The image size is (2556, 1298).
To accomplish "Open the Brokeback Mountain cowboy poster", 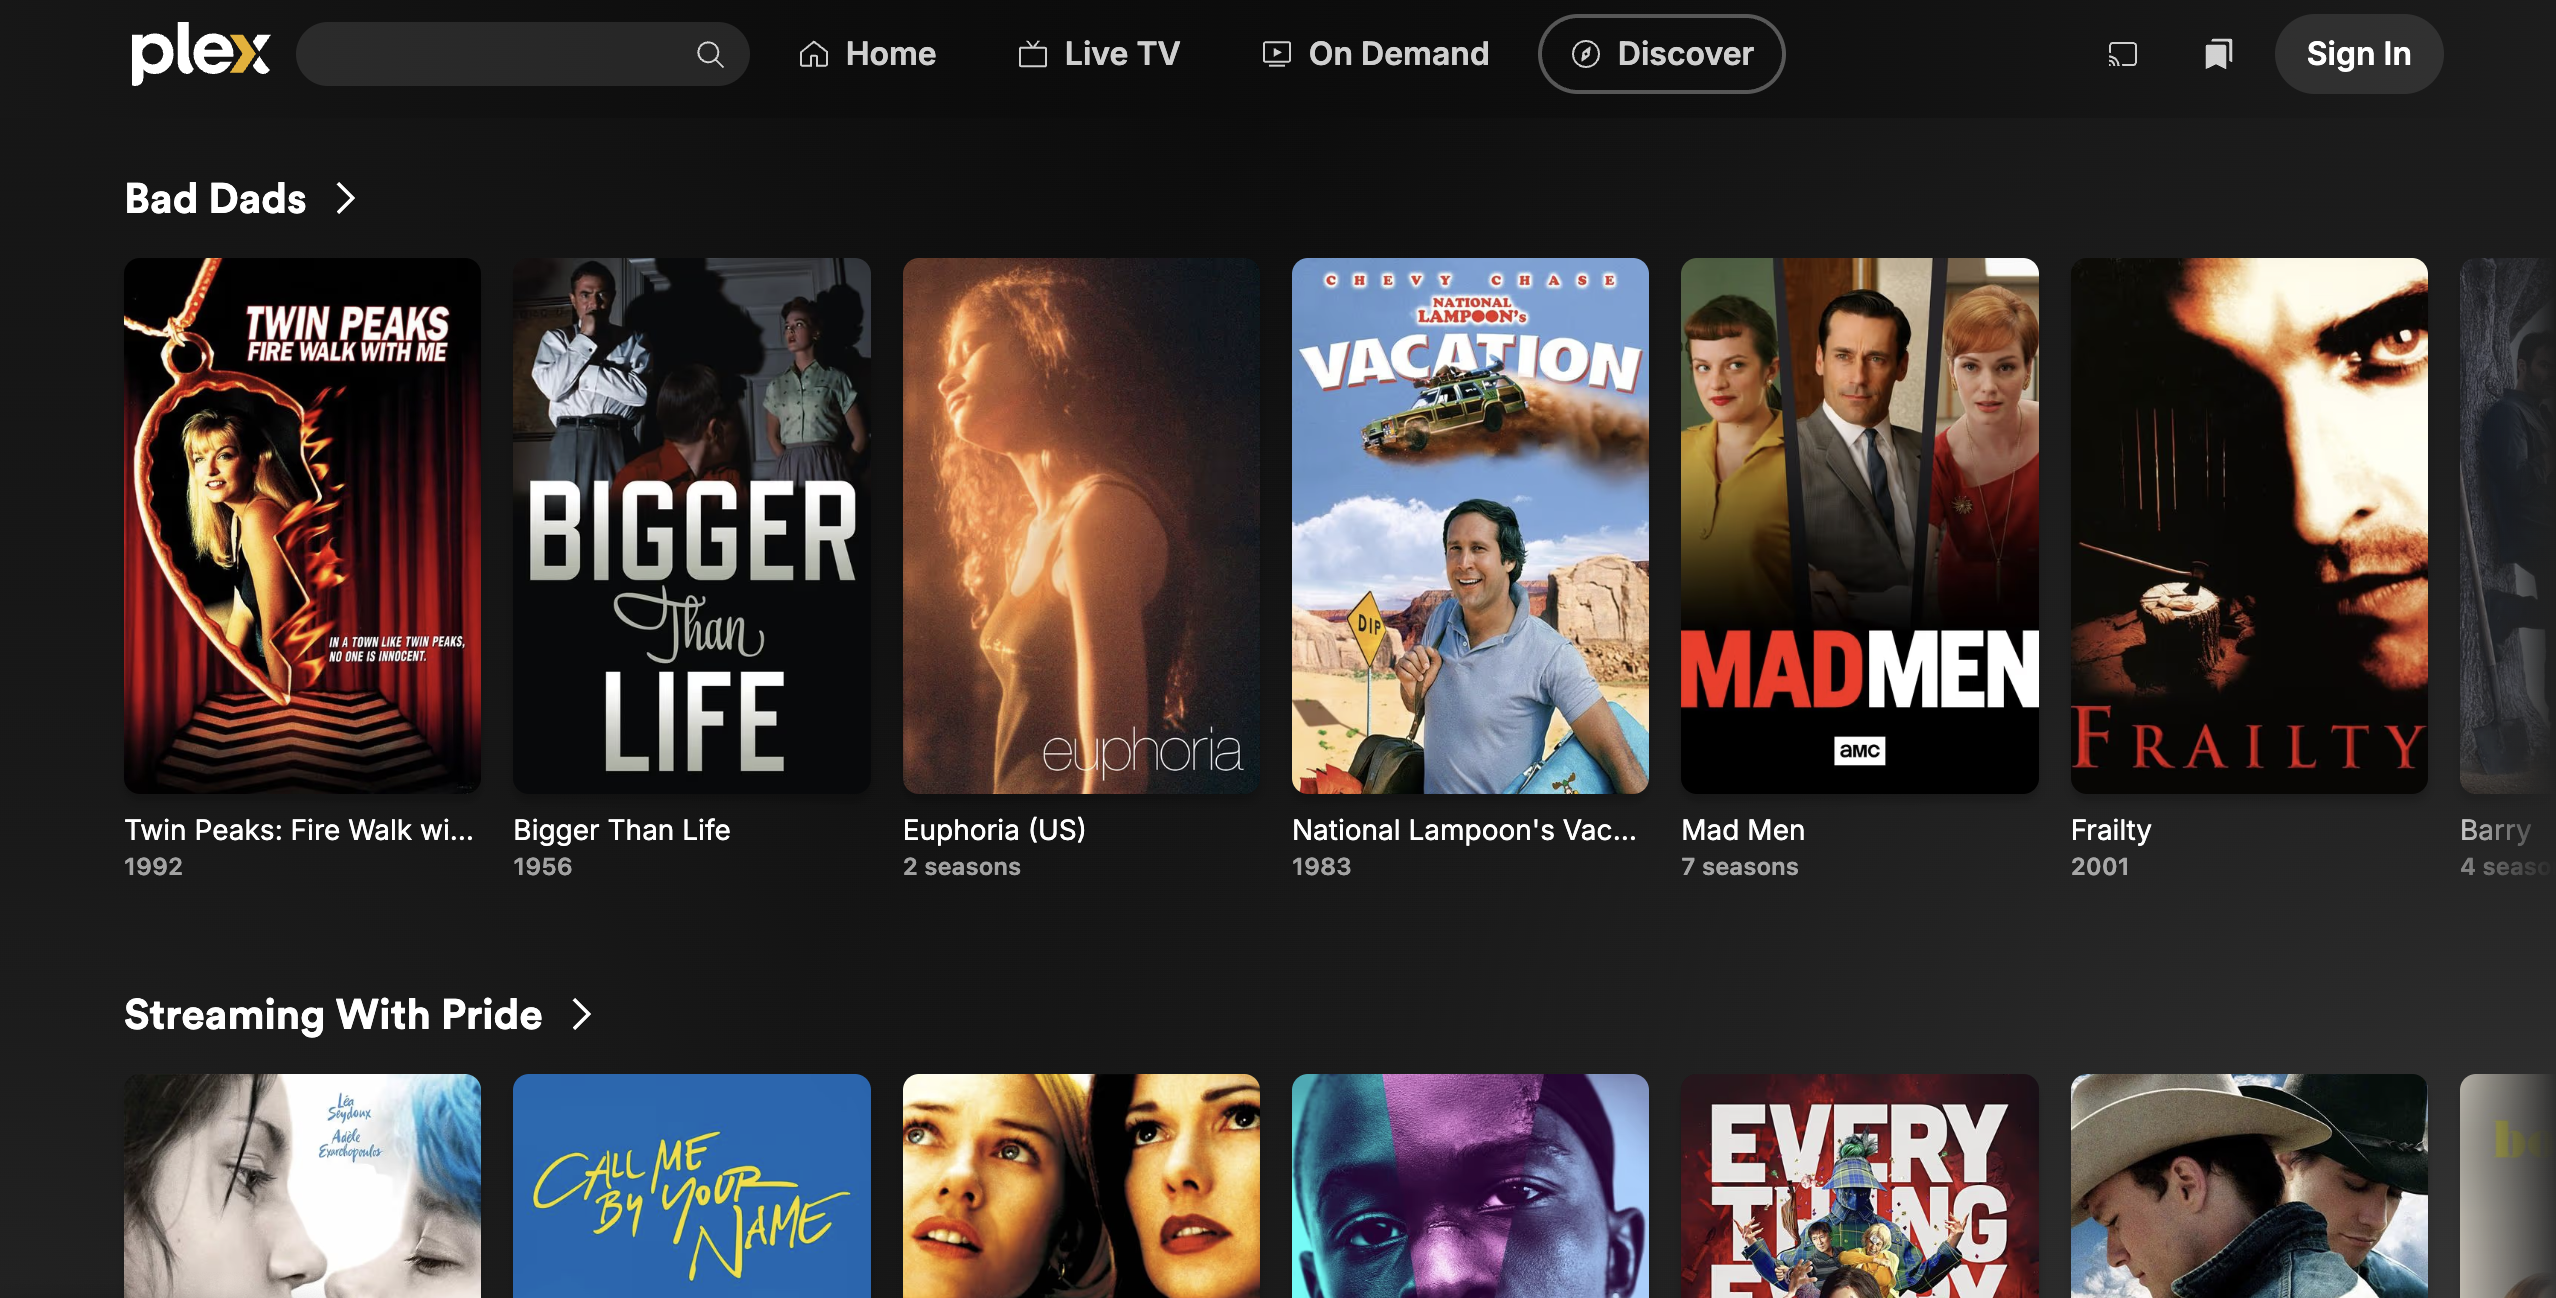I will tap(2249, 1186).
